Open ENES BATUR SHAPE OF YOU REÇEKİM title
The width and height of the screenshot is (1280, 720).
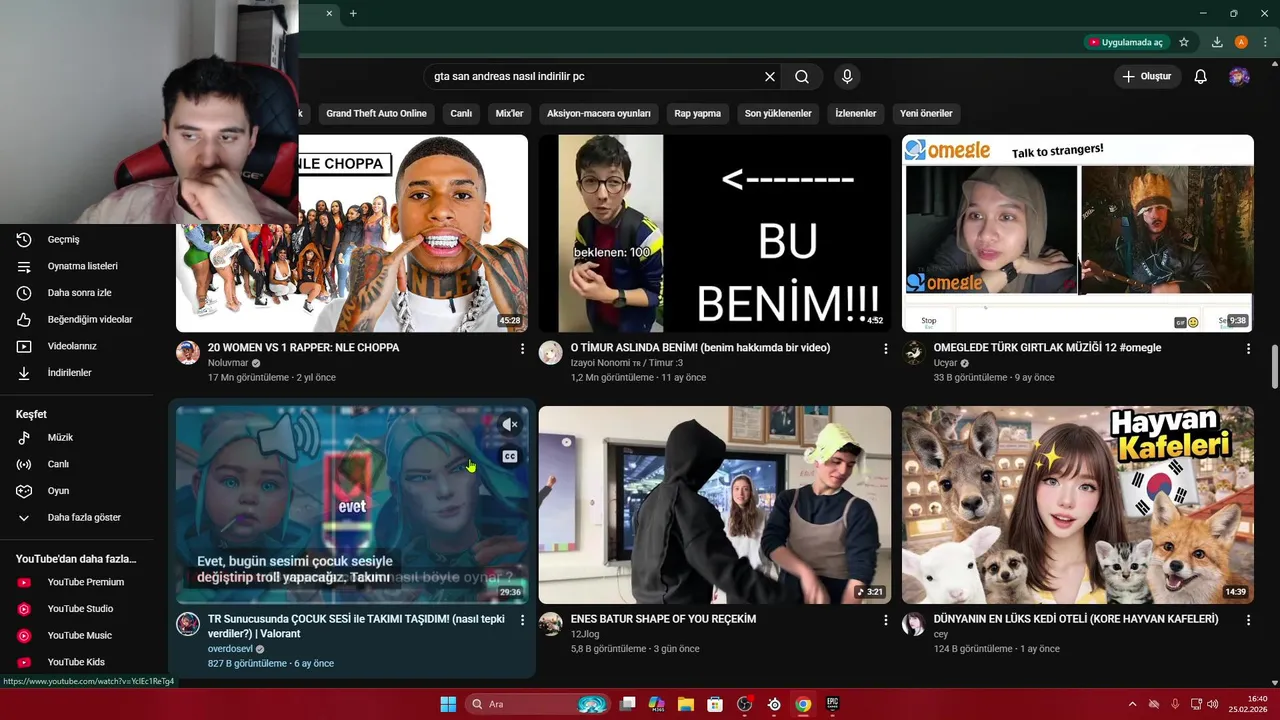tap(663, 619)
